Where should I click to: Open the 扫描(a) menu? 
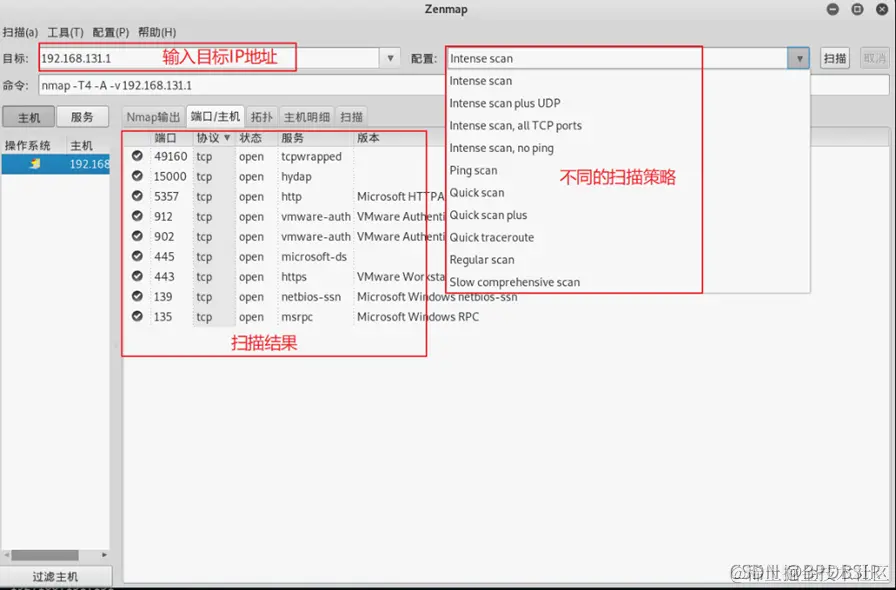[x=20, y=32]
